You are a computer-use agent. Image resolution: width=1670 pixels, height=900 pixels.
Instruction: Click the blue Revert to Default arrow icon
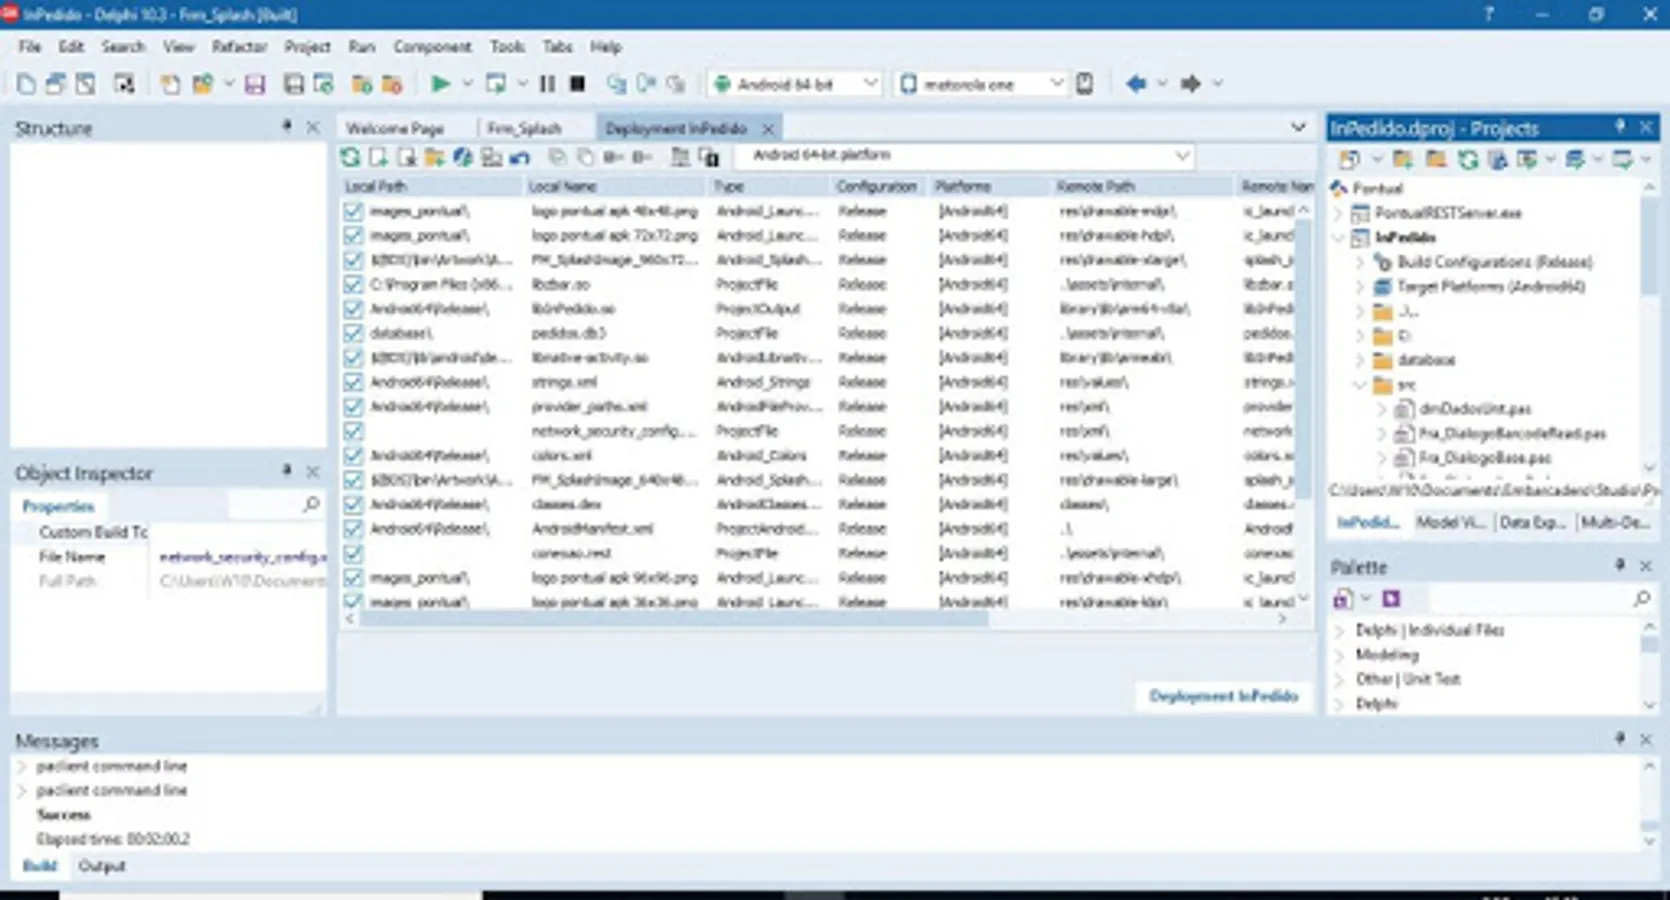[x=519, y=157]
